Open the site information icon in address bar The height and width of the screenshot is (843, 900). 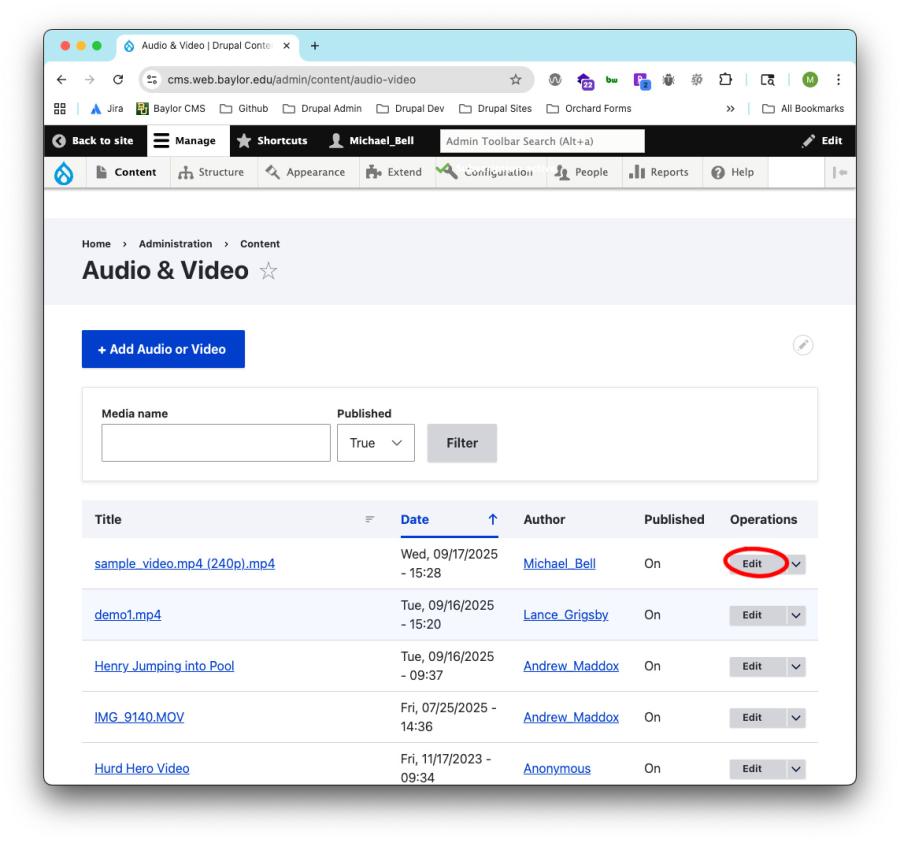point(152,80)
